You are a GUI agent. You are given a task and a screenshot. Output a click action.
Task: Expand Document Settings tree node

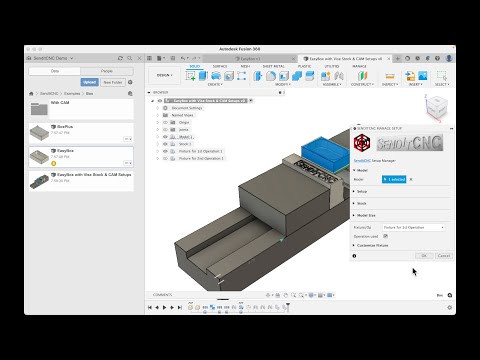click(158, 108)
